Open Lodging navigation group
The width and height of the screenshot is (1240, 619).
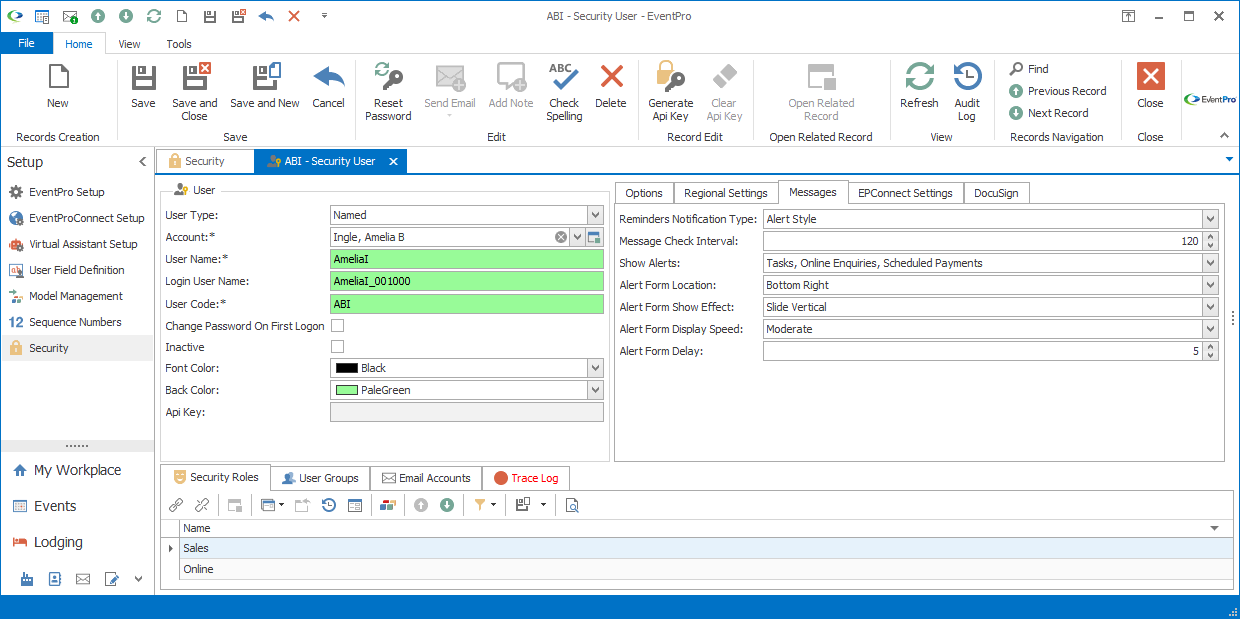pyautogui.click(x=77, y=542)
